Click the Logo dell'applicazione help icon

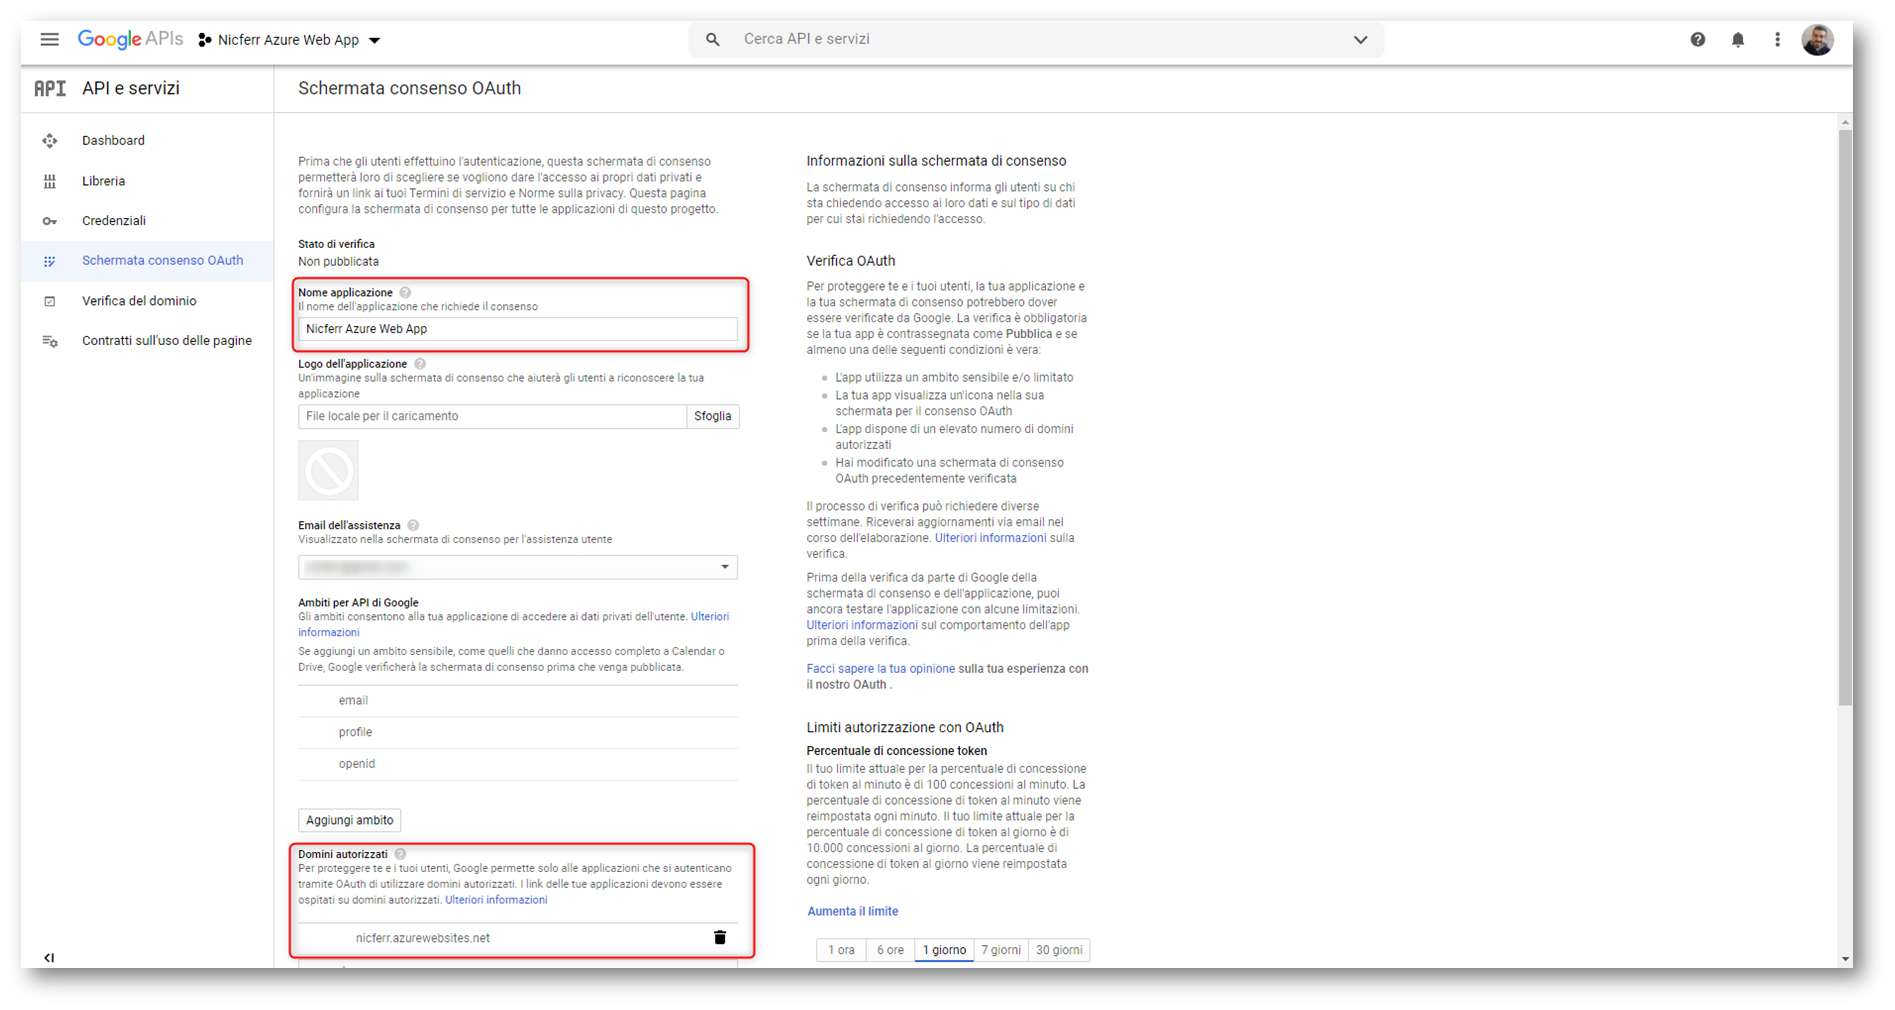click(420, 364)
